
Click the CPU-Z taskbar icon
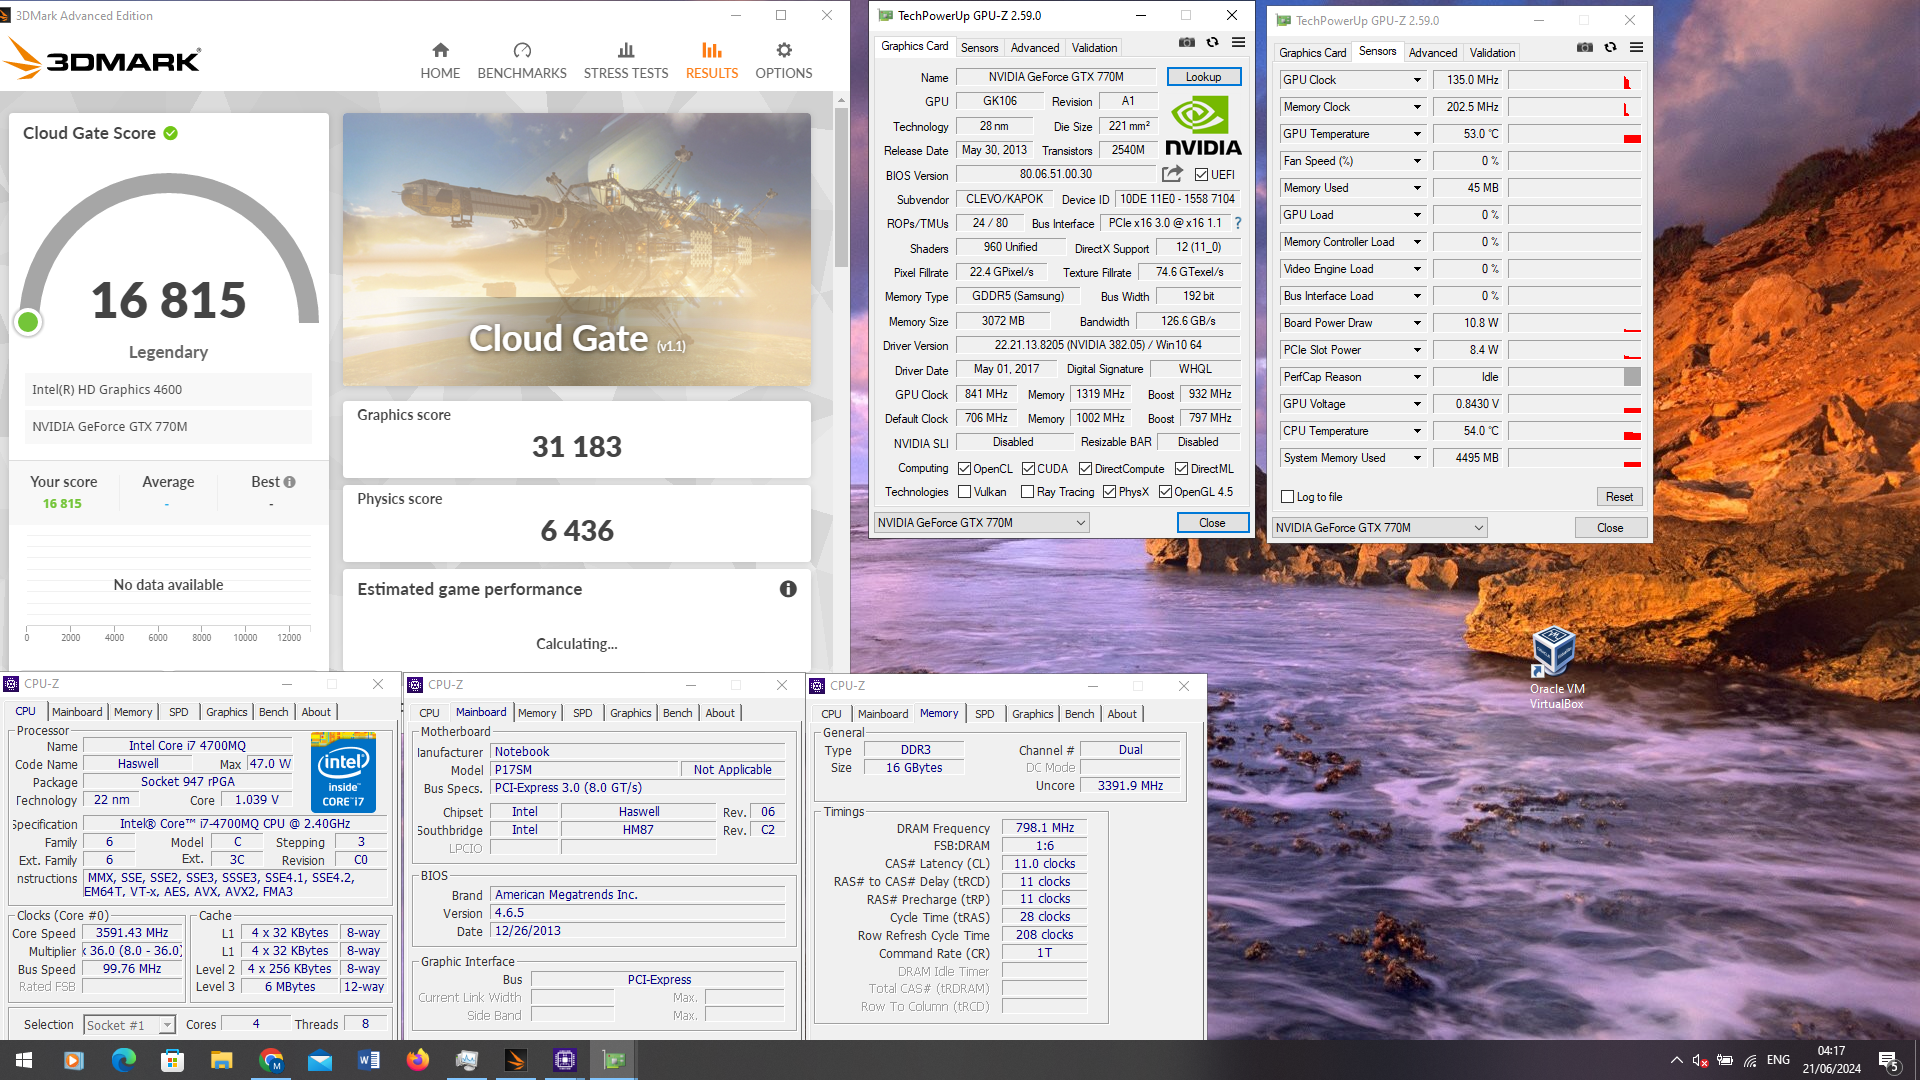(565, 1060)
